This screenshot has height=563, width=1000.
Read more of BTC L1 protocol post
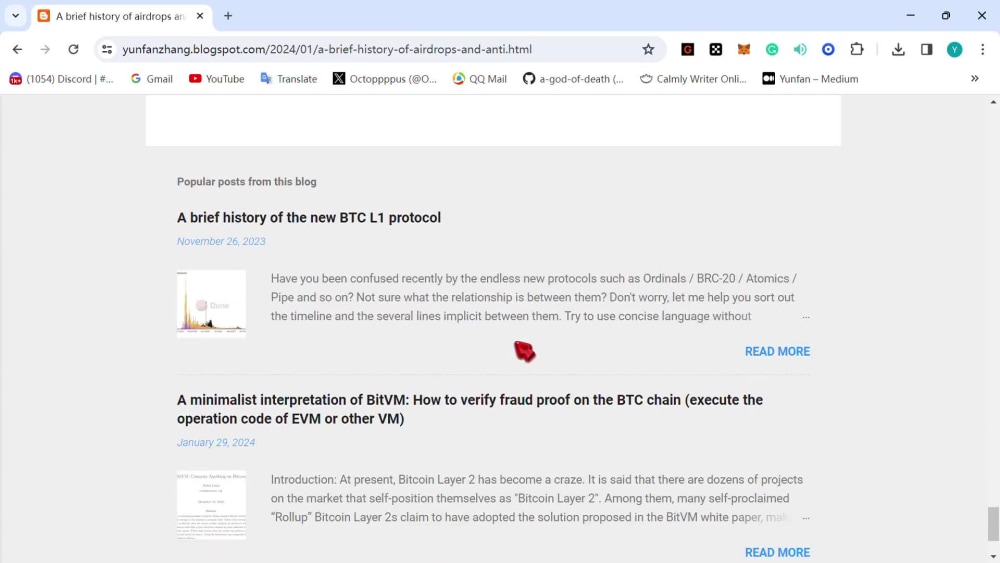tap(777, 351)
